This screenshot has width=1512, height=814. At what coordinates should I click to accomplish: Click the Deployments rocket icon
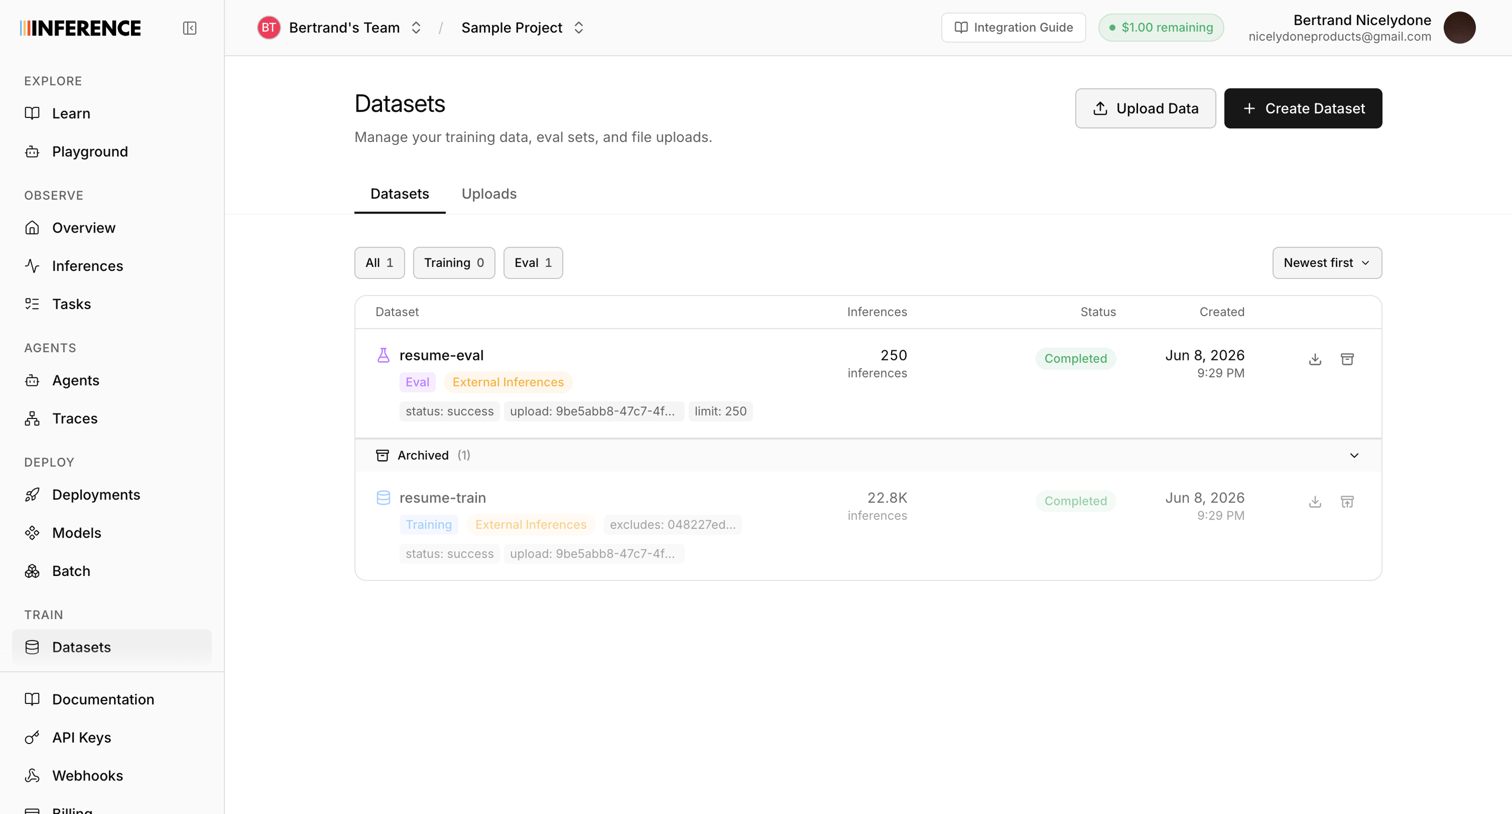[x=32, y=495]
